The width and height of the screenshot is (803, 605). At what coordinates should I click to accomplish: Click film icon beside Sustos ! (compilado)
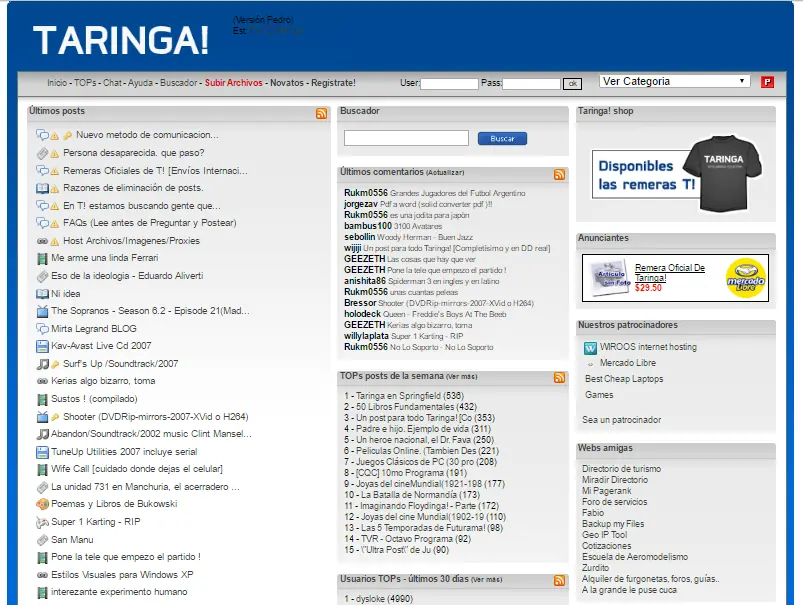[x=42, y=399]
